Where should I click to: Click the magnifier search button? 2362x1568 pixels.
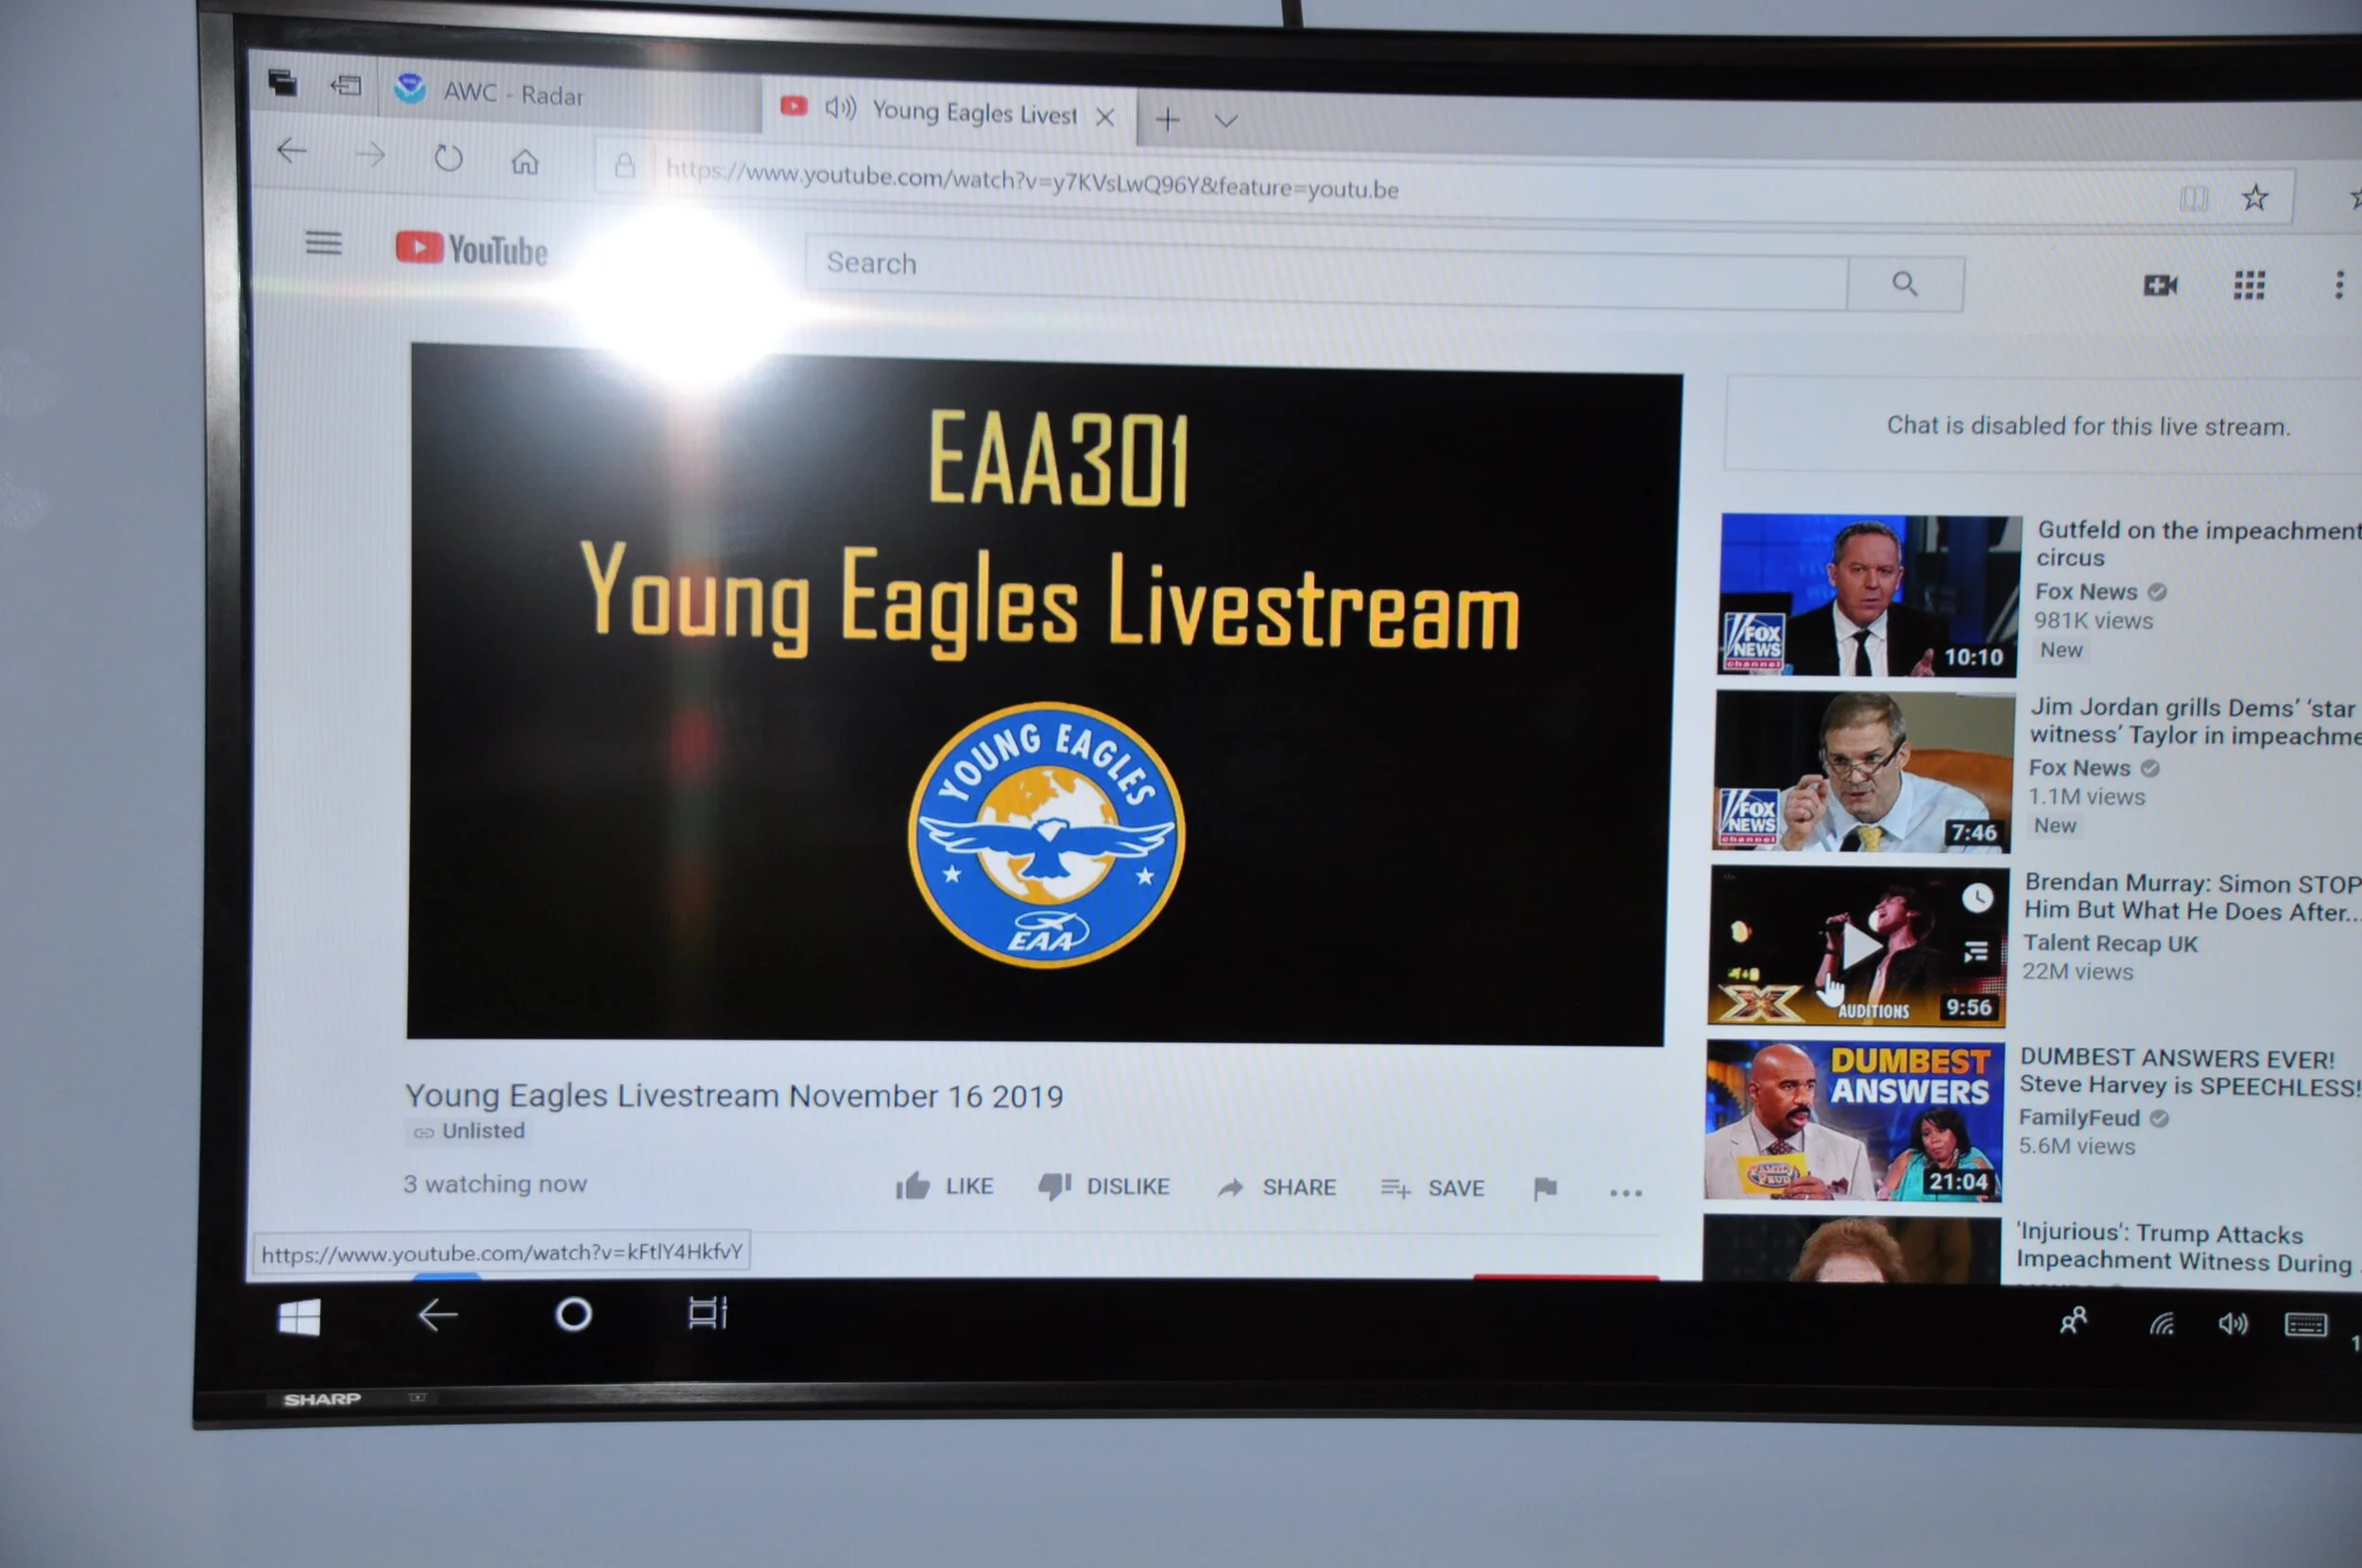1904,284
